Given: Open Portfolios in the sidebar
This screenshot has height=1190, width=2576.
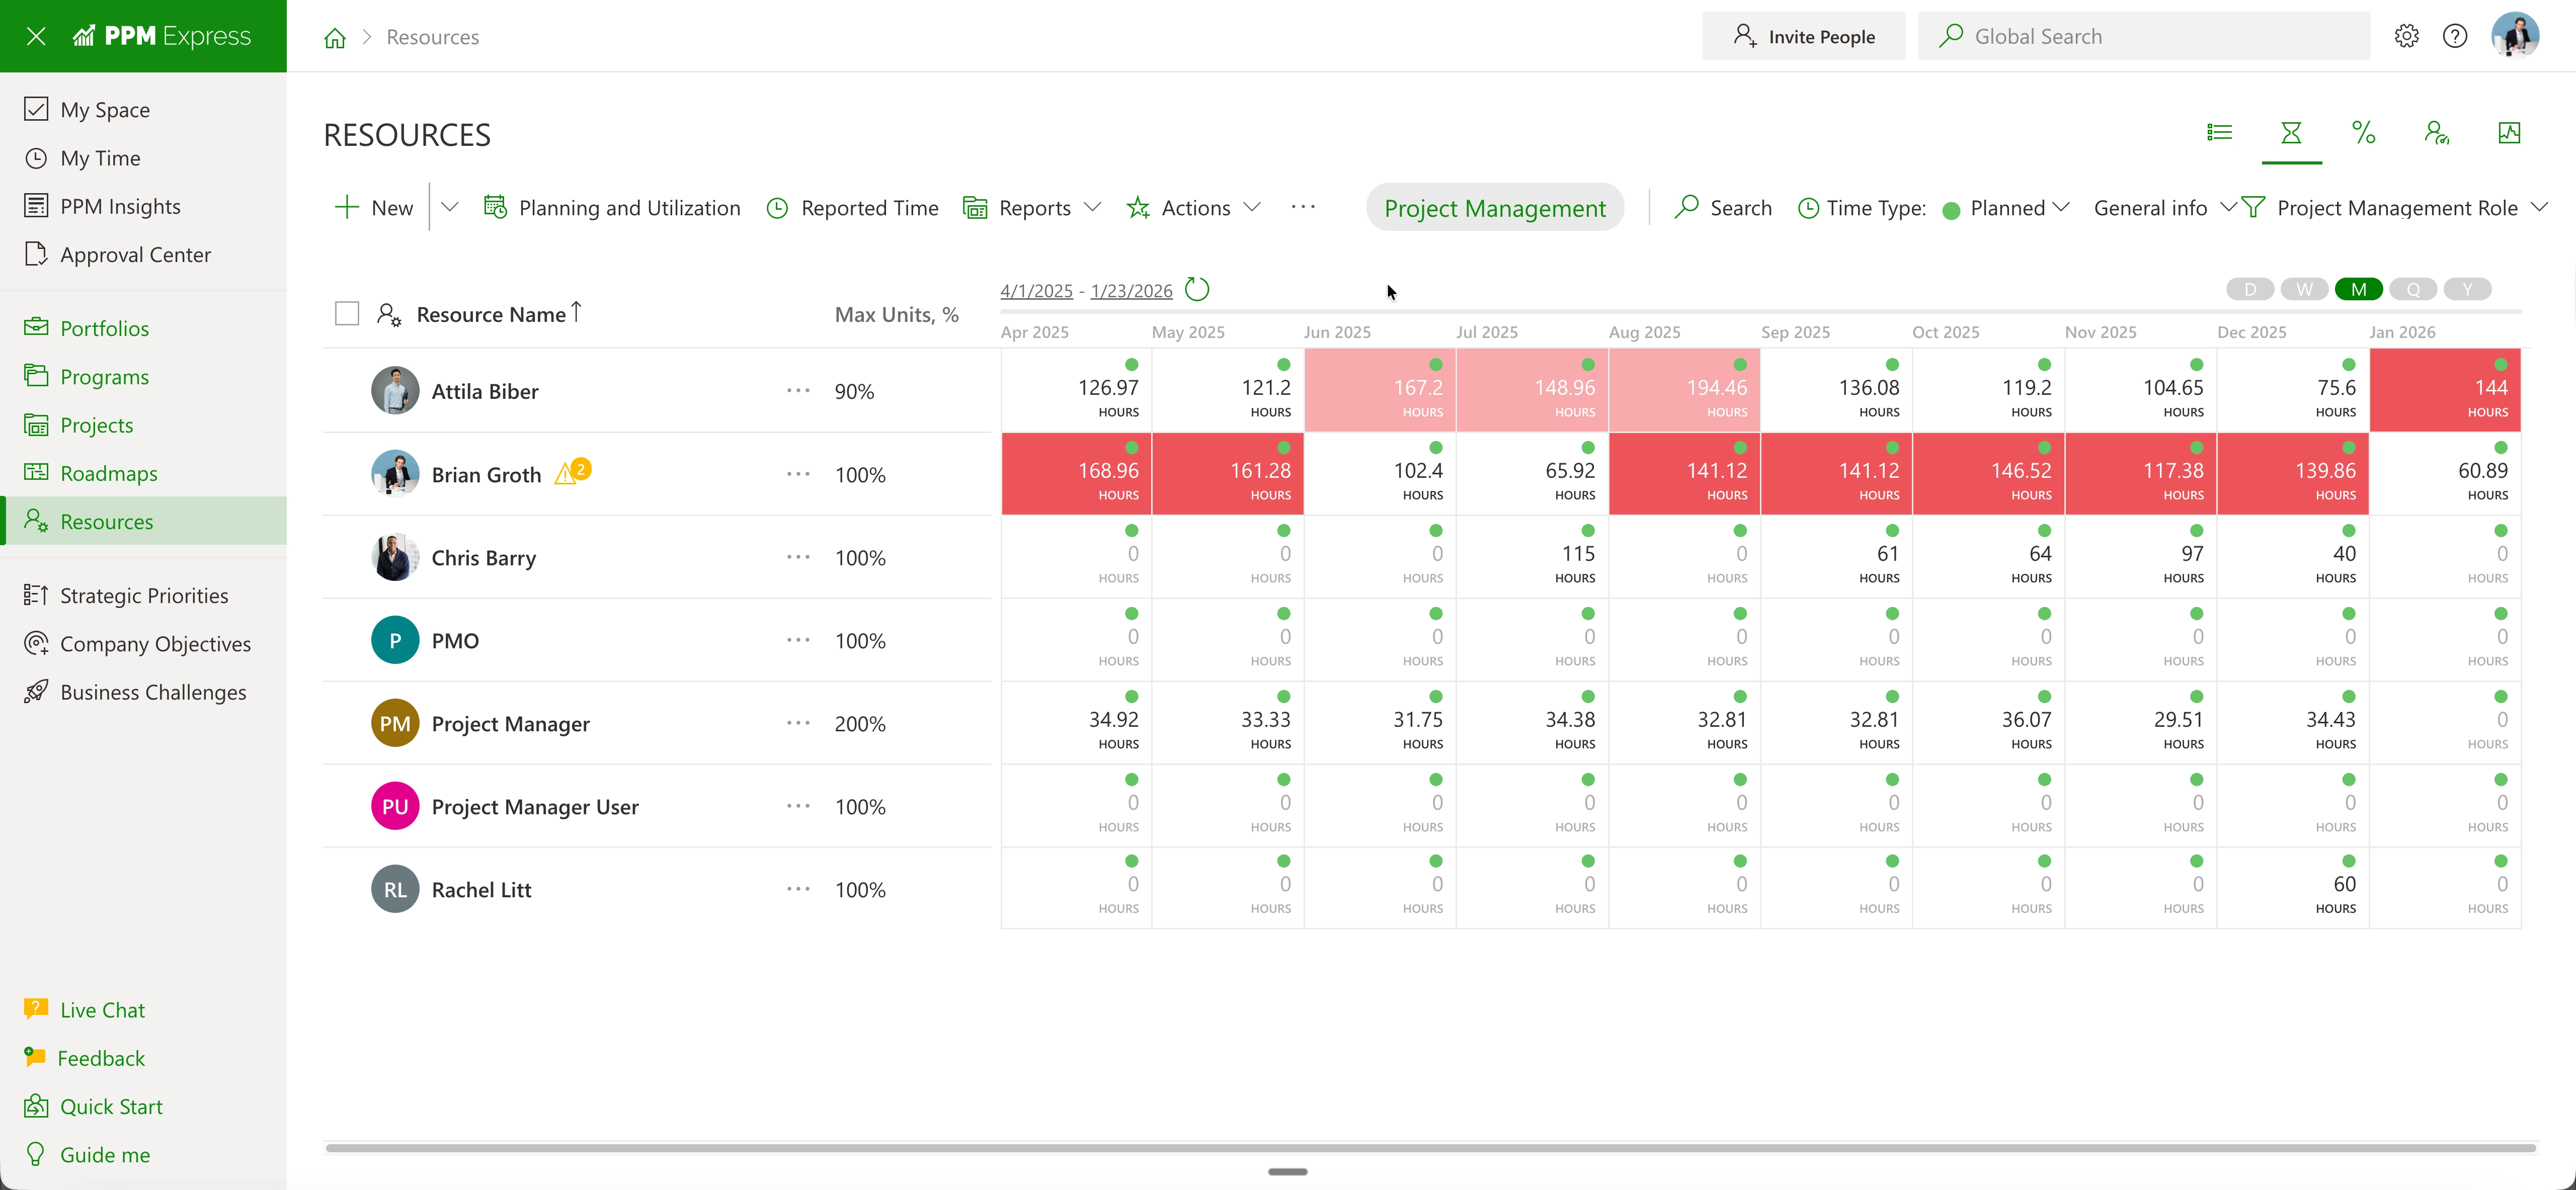Looking at the screenshot, I should (104, 328).
